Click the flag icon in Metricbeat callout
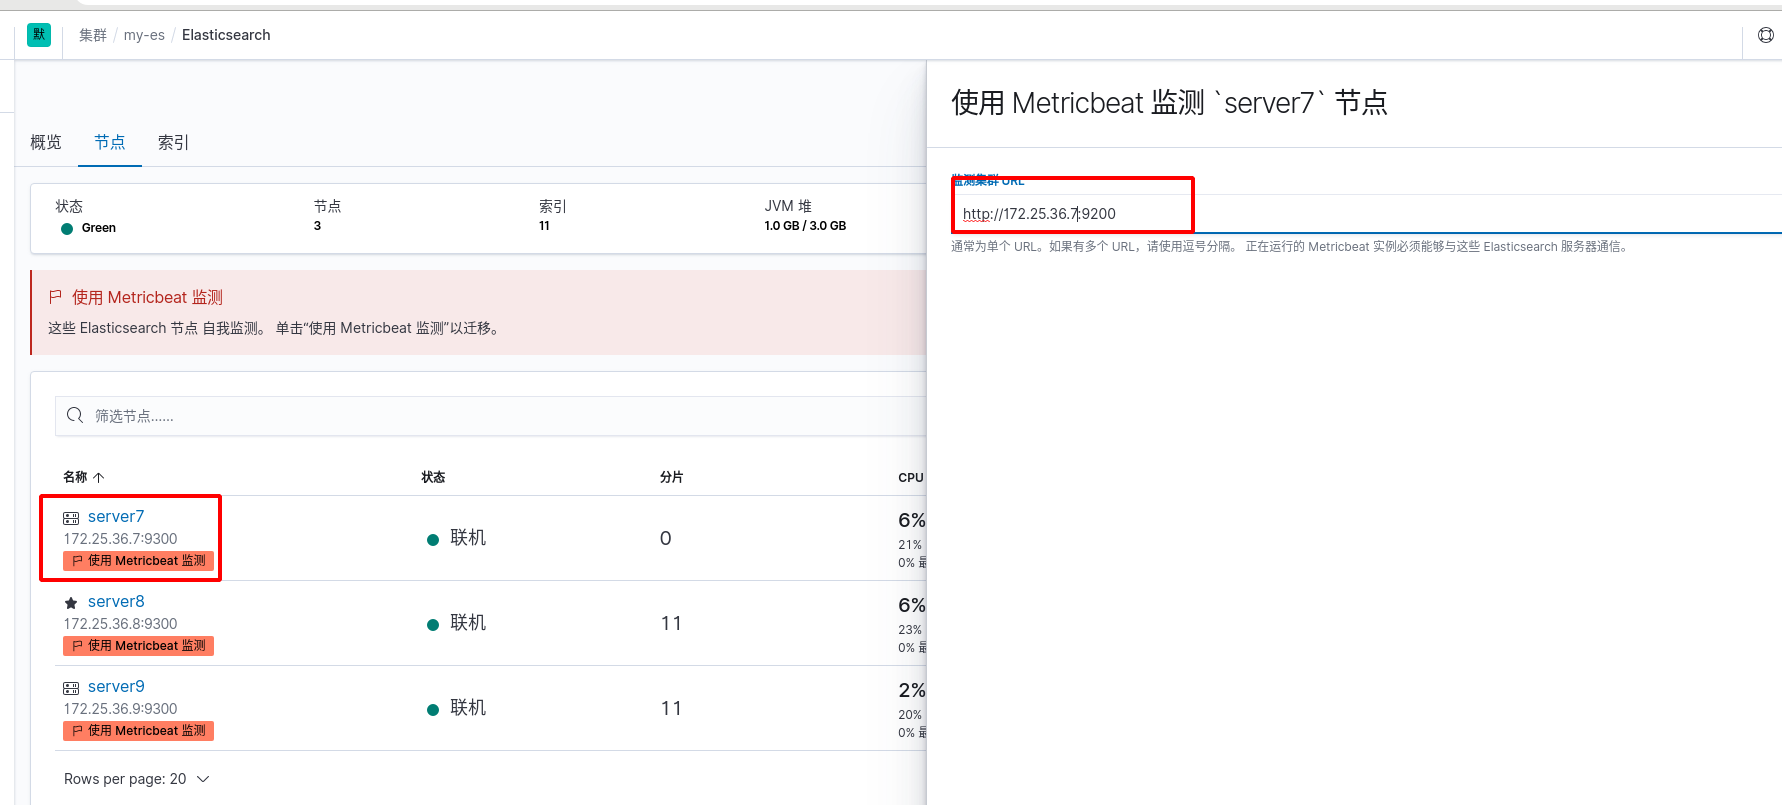This screenshot has height=805, width=1782. coord(56,297)
